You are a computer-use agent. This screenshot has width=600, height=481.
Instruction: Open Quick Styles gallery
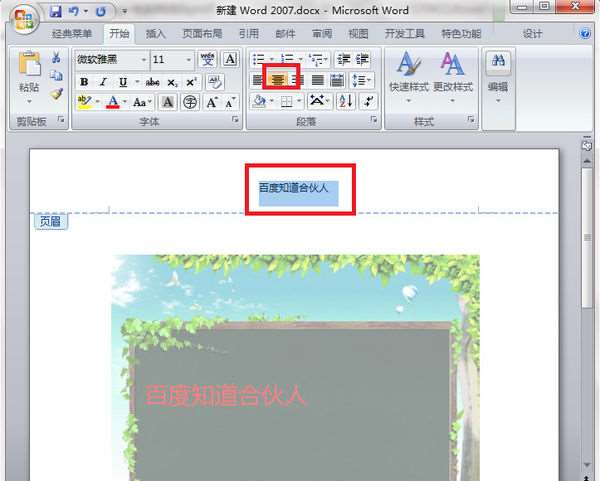pyautogui.click(x=409, y=77)
